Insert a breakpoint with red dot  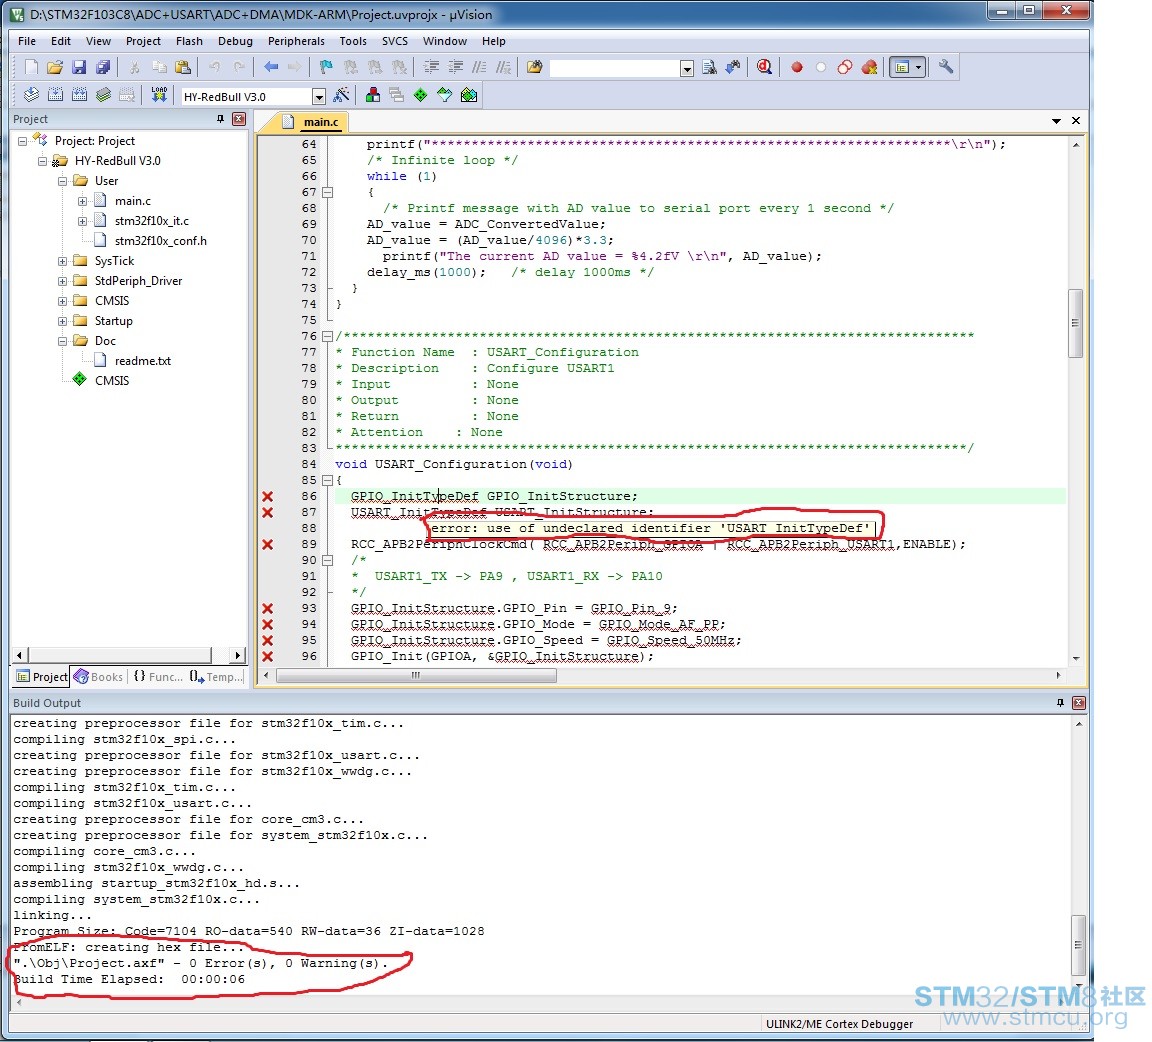pyautogui.click(x=796, y=68)
